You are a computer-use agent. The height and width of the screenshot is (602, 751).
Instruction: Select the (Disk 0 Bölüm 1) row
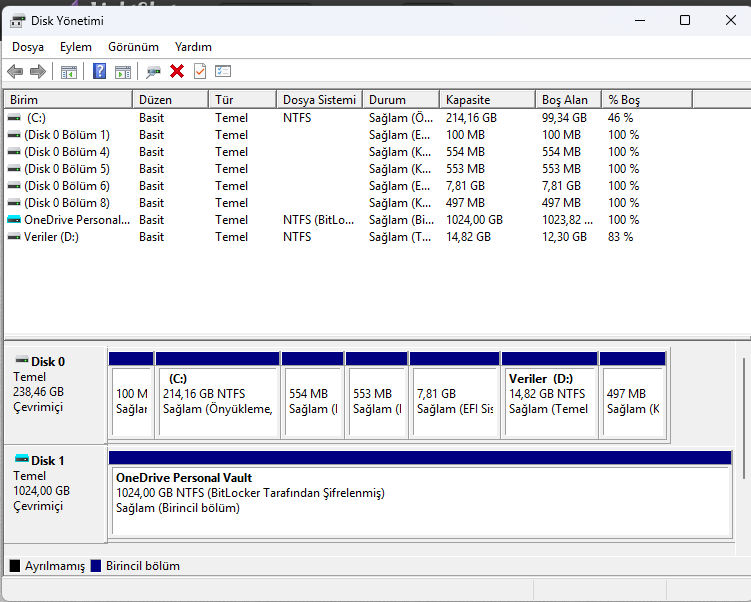[350, 135]
